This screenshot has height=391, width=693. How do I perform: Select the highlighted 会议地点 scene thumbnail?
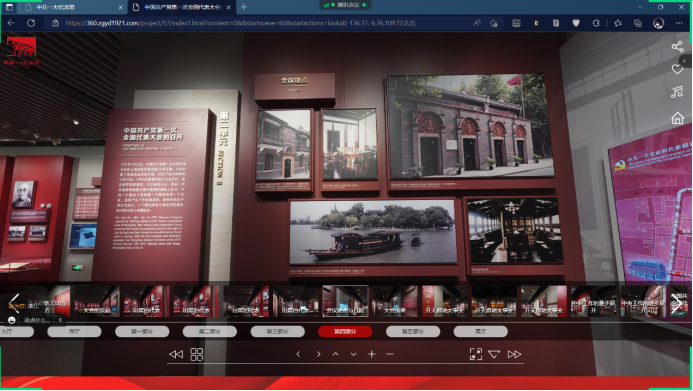pyautogui.click(x=345, y=301)
